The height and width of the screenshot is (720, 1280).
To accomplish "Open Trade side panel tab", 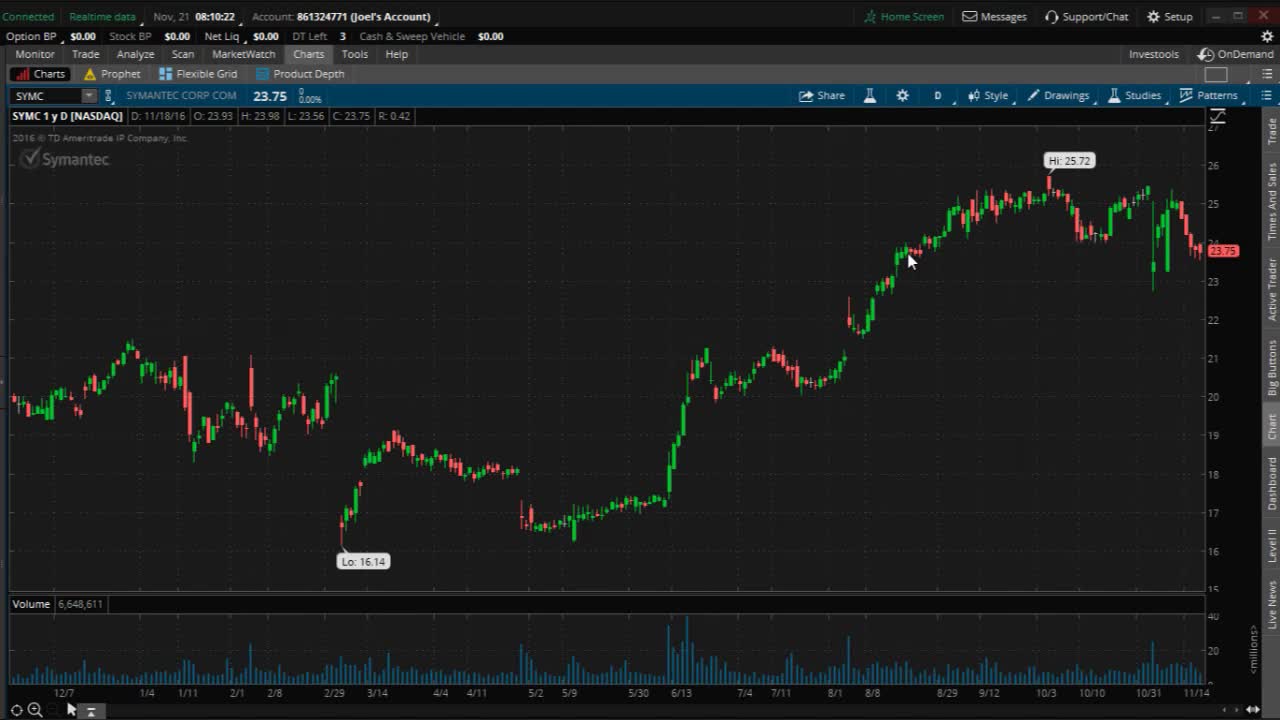I will [1272, 131].
